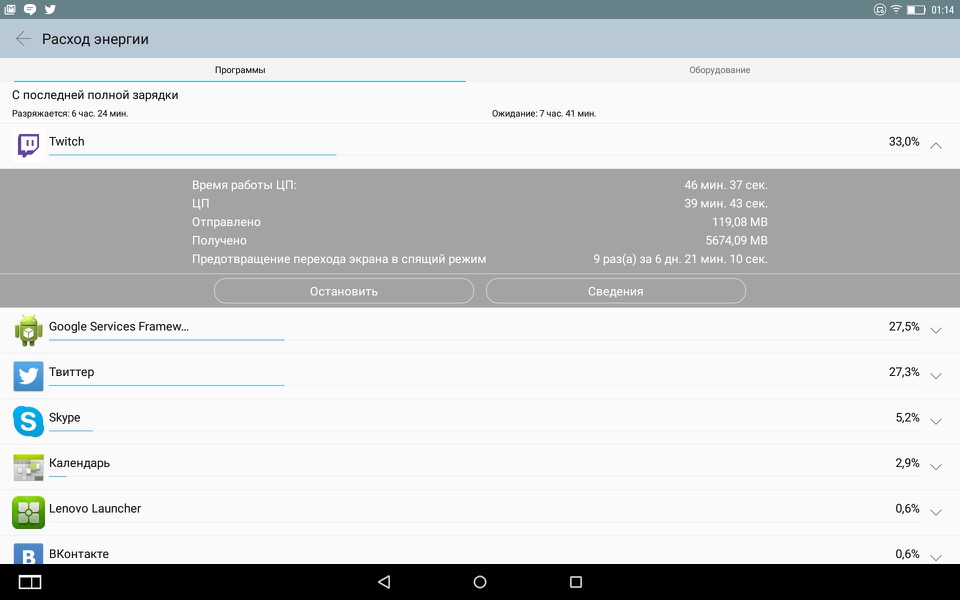Screen dimensions: 960x600
Task: Tap the 2,9% Calendar percentage
Action: 907,463
